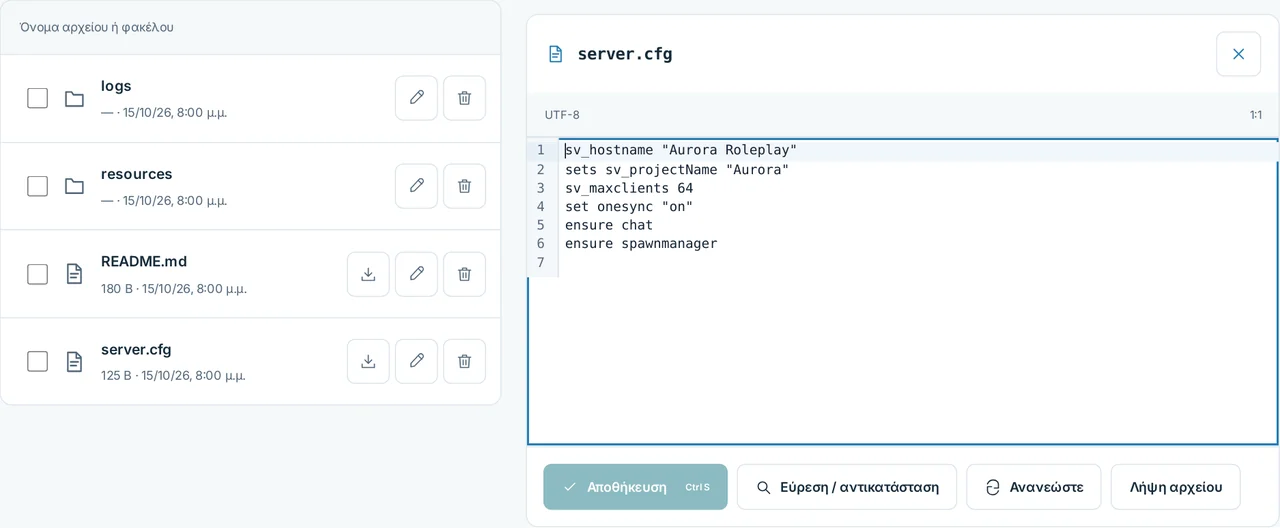Select the resources folder checkbox
This screenshot has width=1280, height=528.
pyautogui.click(x=37, y=186)
